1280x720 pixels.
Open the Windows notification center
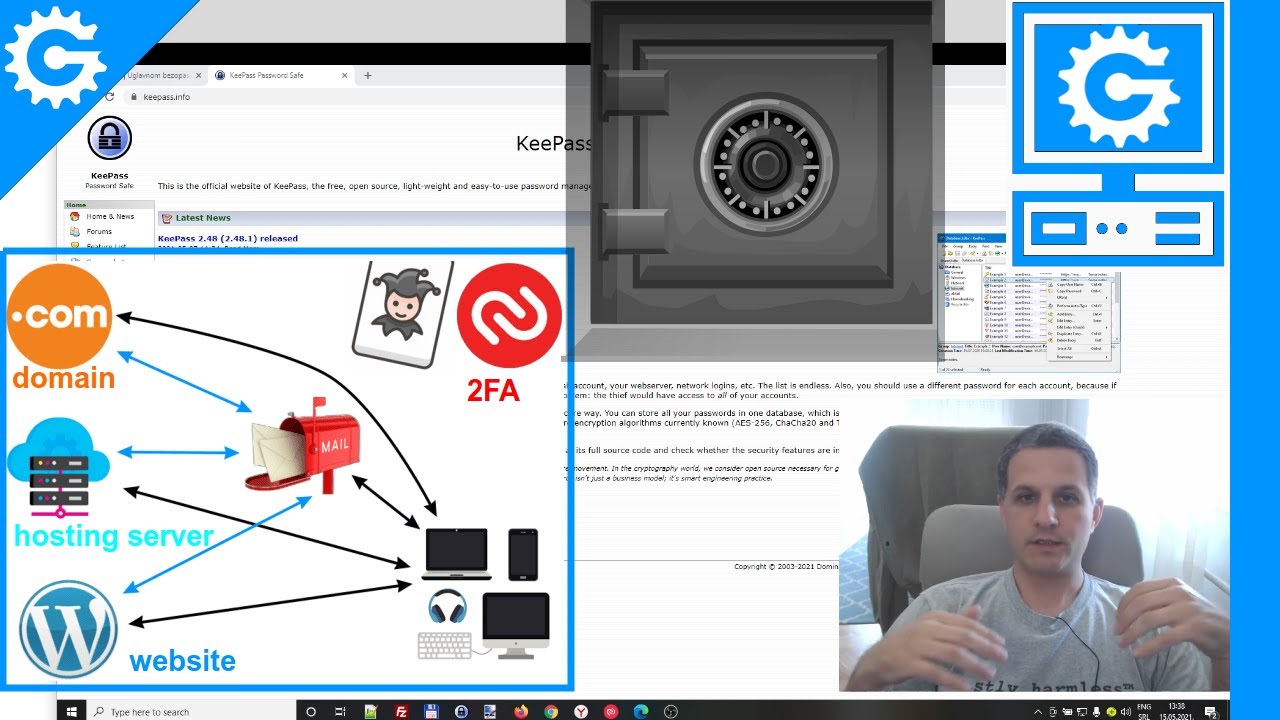tap(1210, 711)
